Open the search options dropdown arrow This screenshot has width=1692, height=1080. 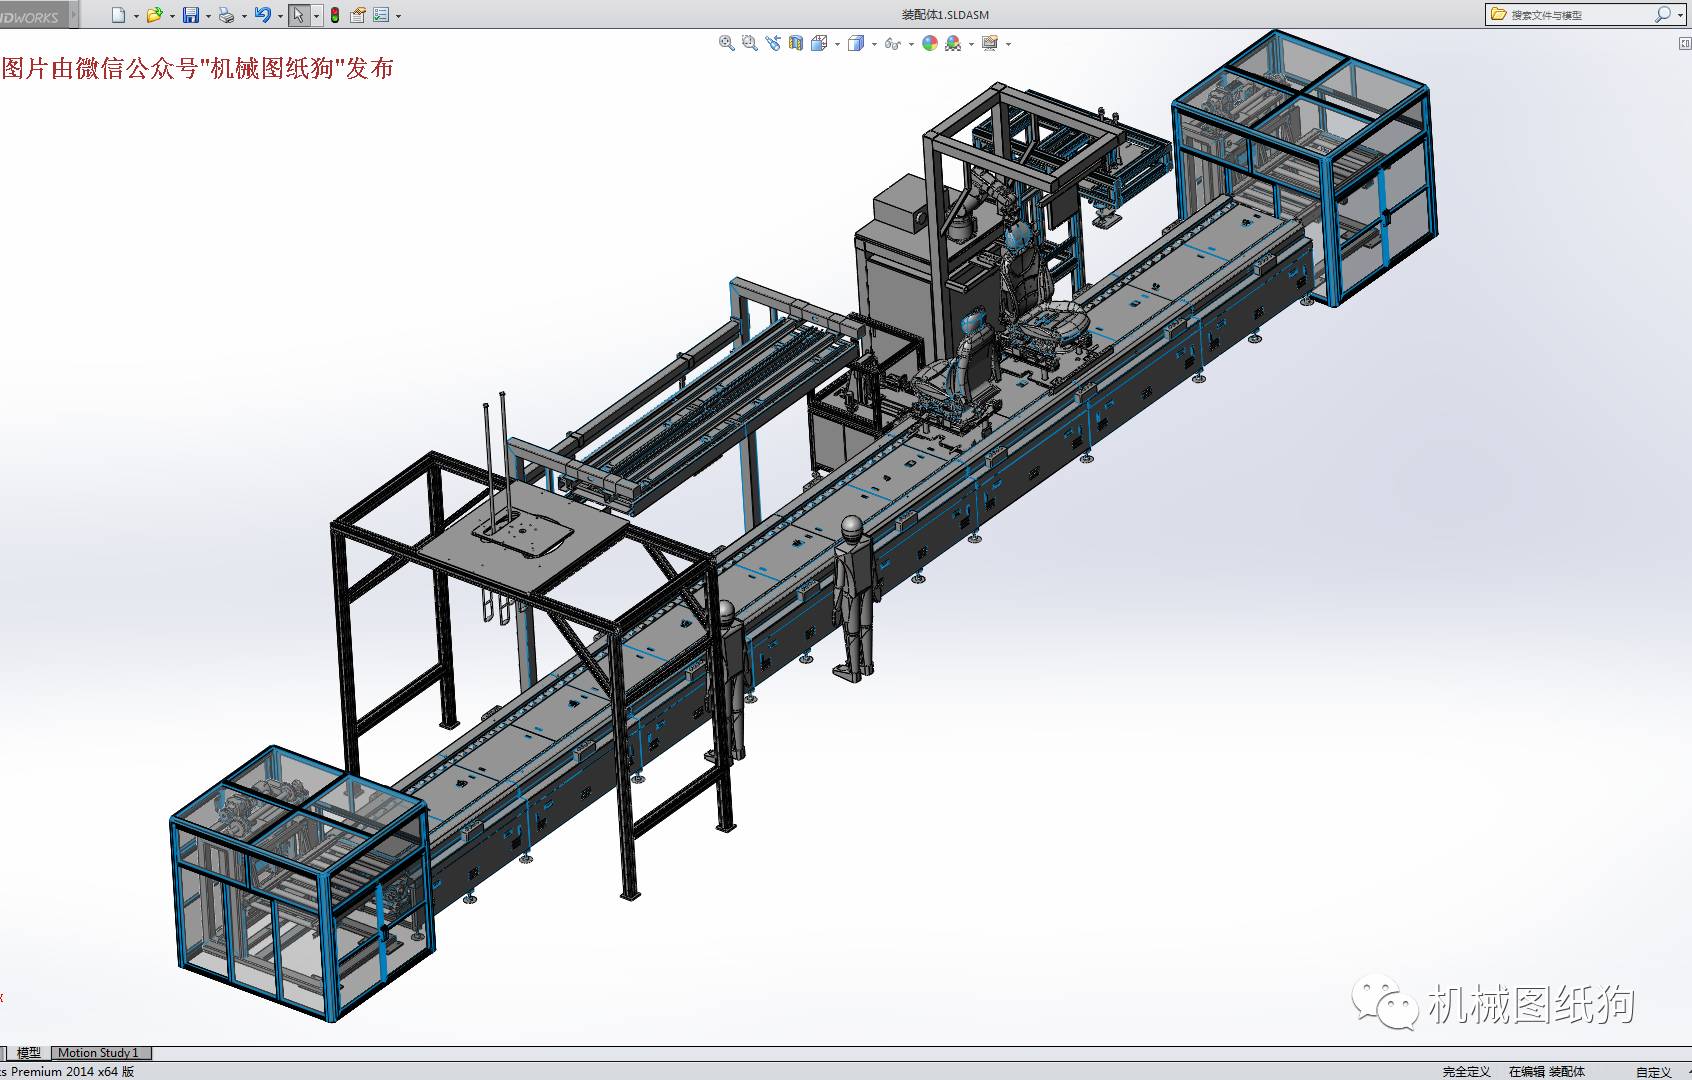pos(1680,15)
